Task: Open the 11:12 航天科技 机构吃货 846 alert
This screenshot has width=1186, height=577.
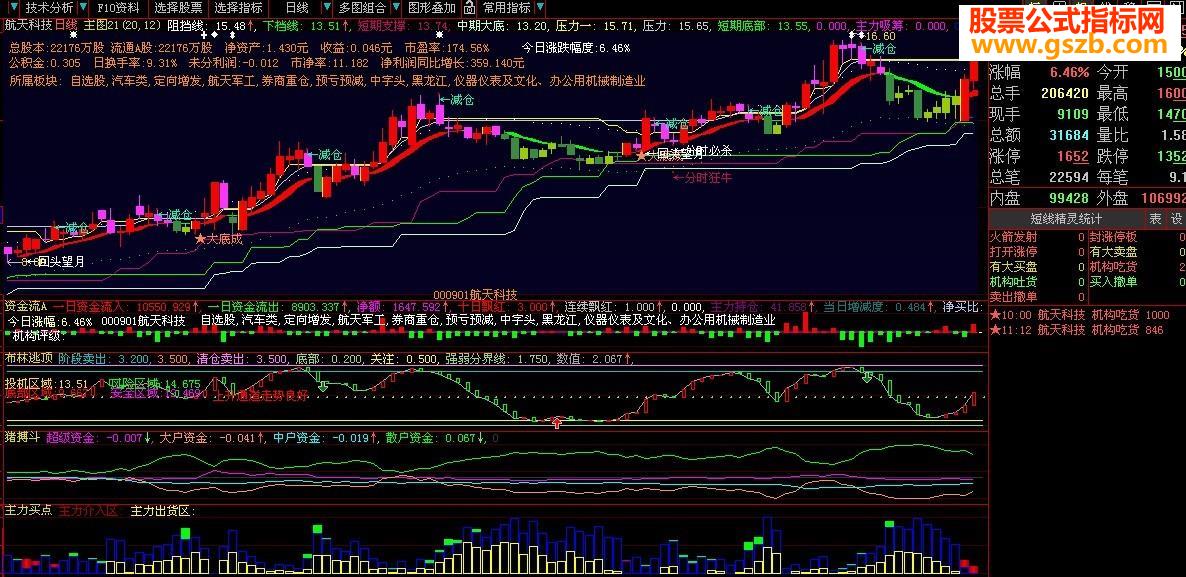Action: click(x=1076, y=330)
